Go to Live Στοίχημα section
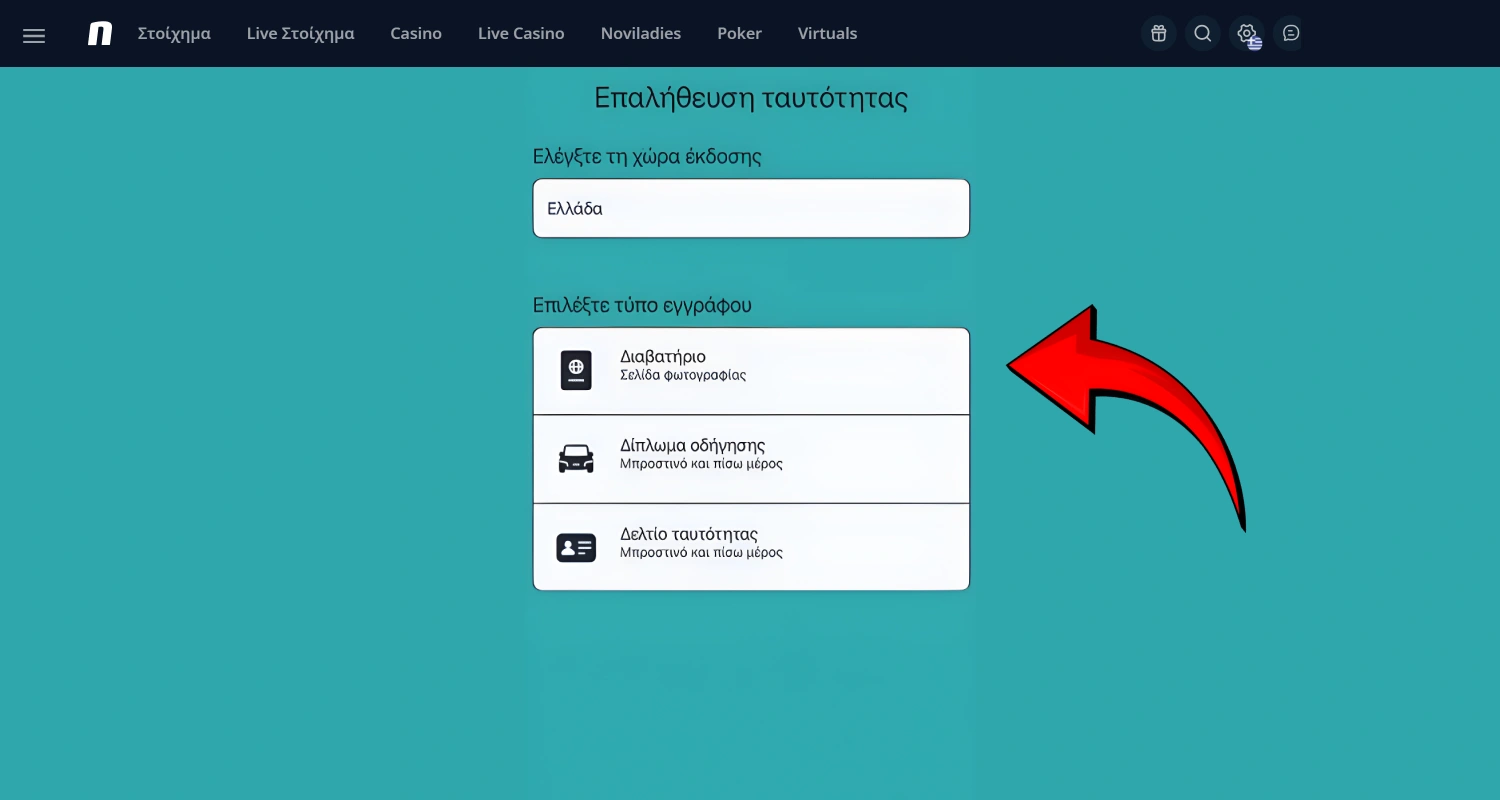This screenshot has height=800, width=1500. [300, 34]
